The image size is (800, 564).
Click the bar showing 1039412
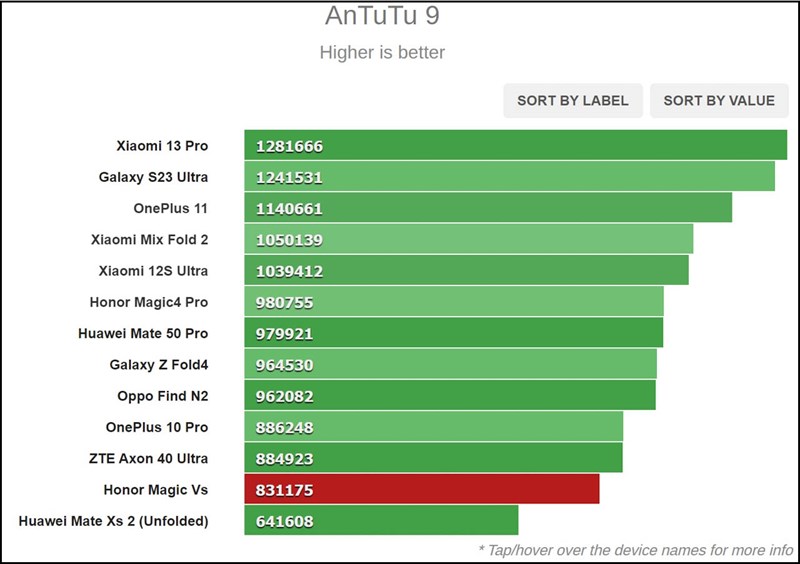click(466, 270)
